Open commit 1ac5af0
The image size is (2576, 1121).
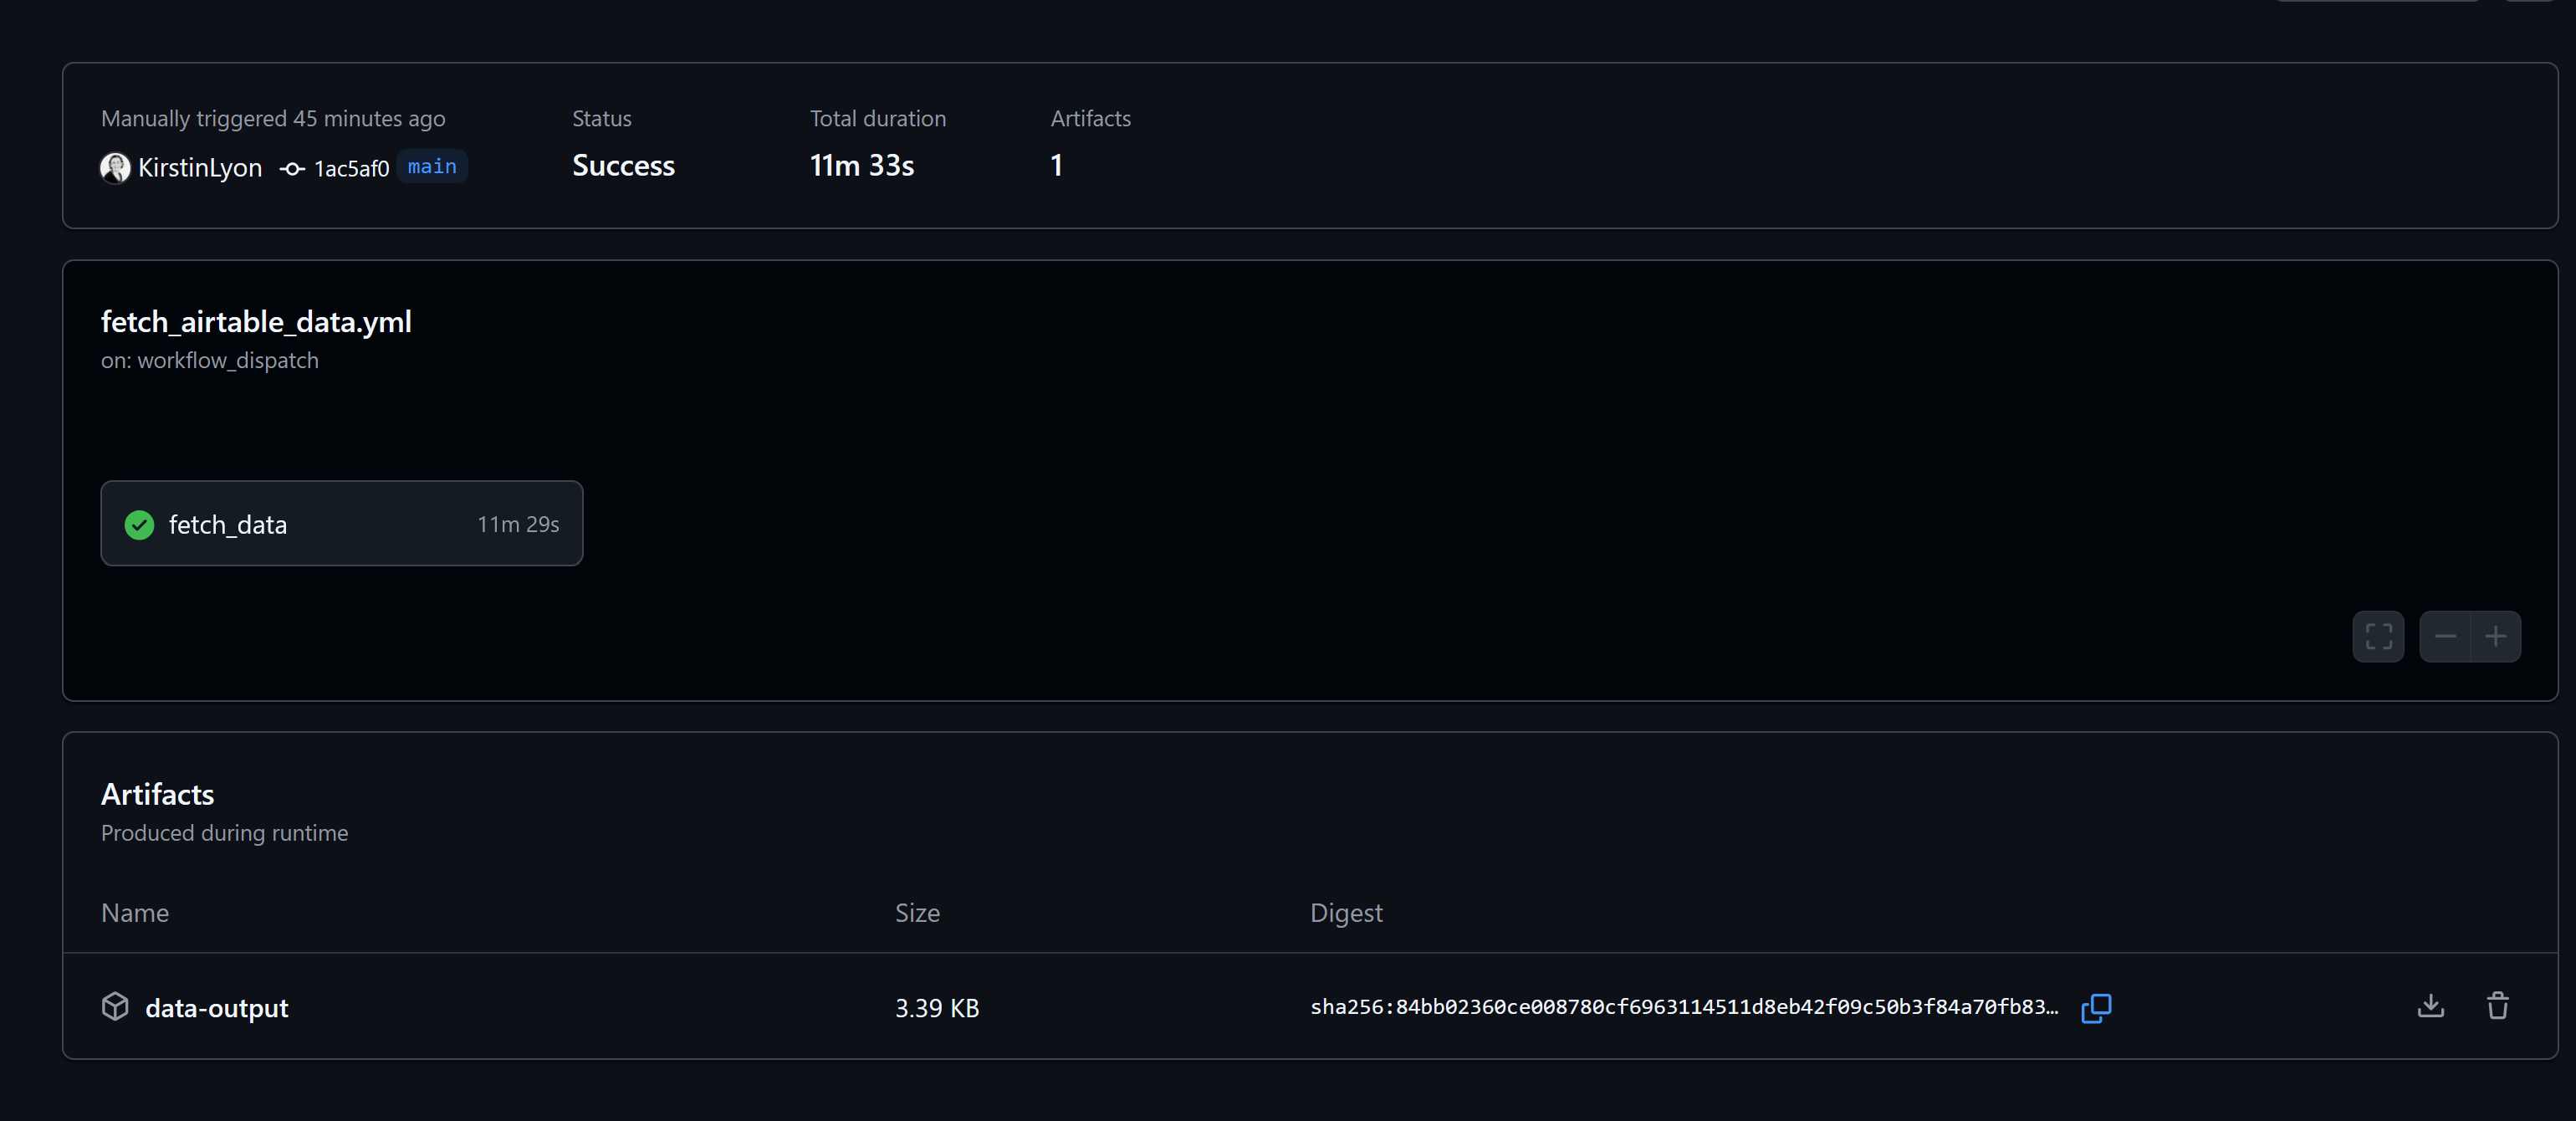(x=351, y=168)
